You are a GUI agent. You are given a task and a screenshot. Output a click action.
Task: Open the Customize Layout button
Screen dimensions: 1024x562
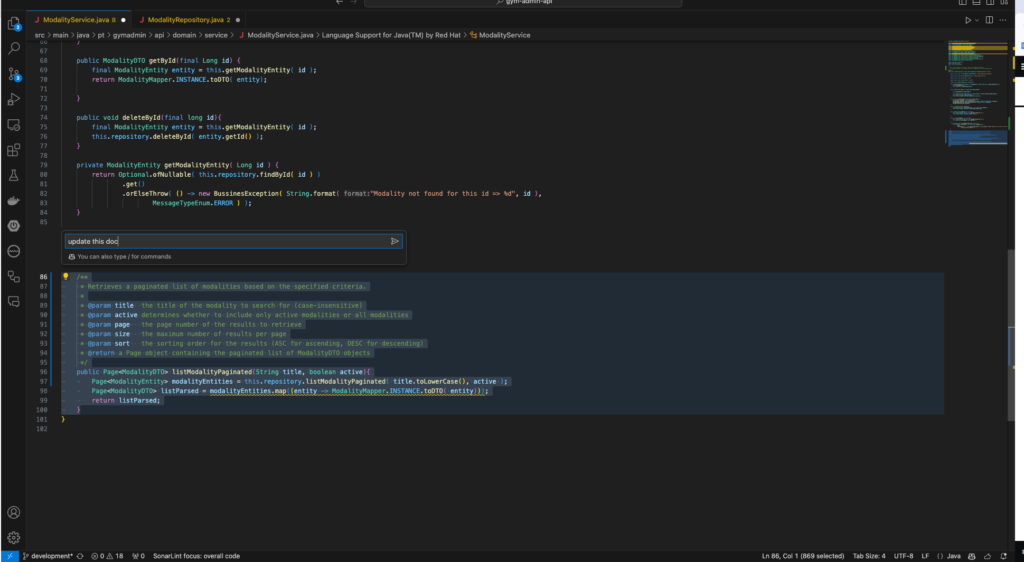tap(1006, 3)
